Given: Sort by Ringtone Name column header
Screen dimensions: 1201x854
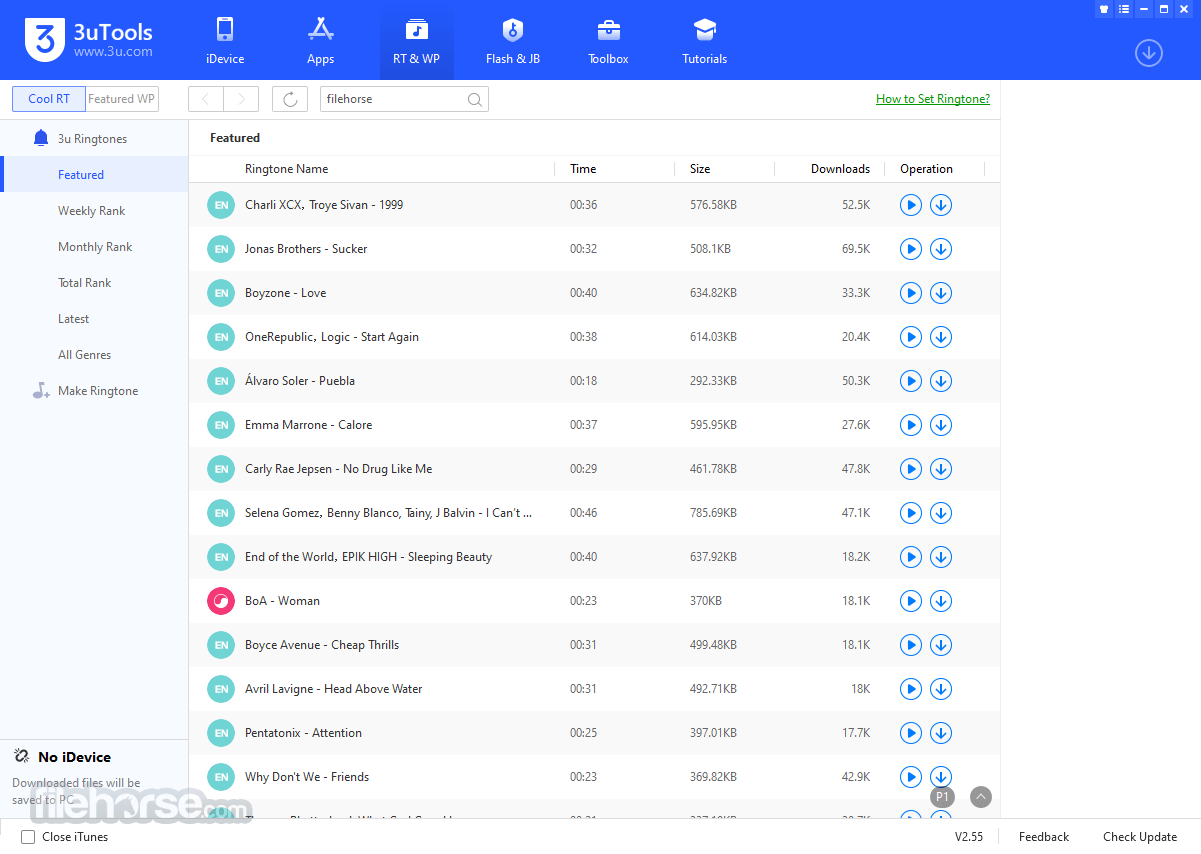Looking at the screenshot, I should (x=287, y=169).
